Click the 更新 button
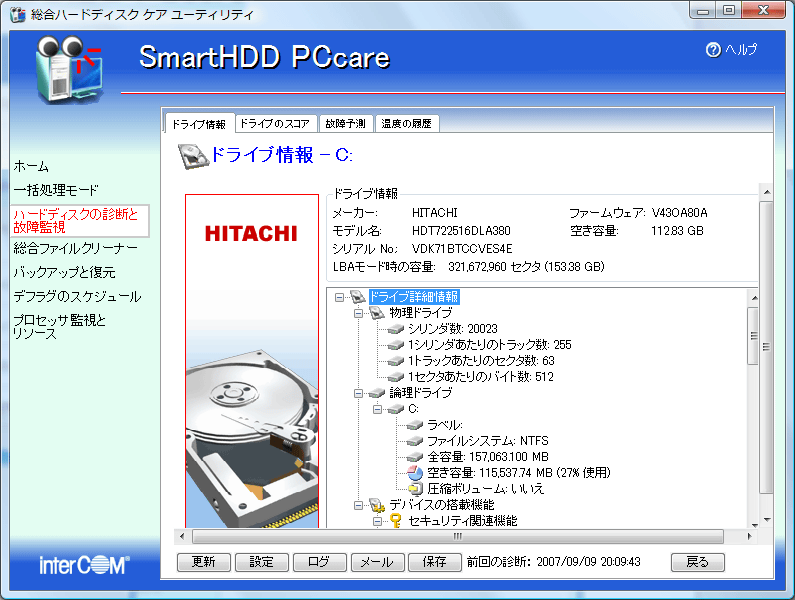Screen dimensions: 795x600 (204, 562)
